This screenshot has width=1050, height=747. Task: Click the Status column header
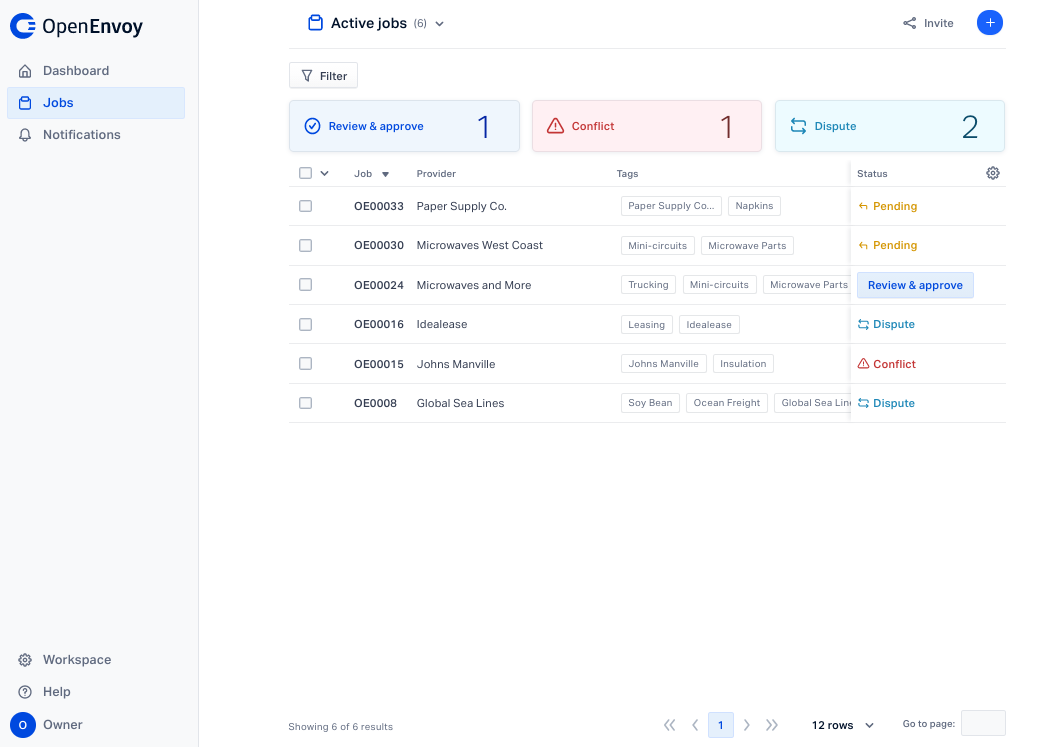(872, 173)
